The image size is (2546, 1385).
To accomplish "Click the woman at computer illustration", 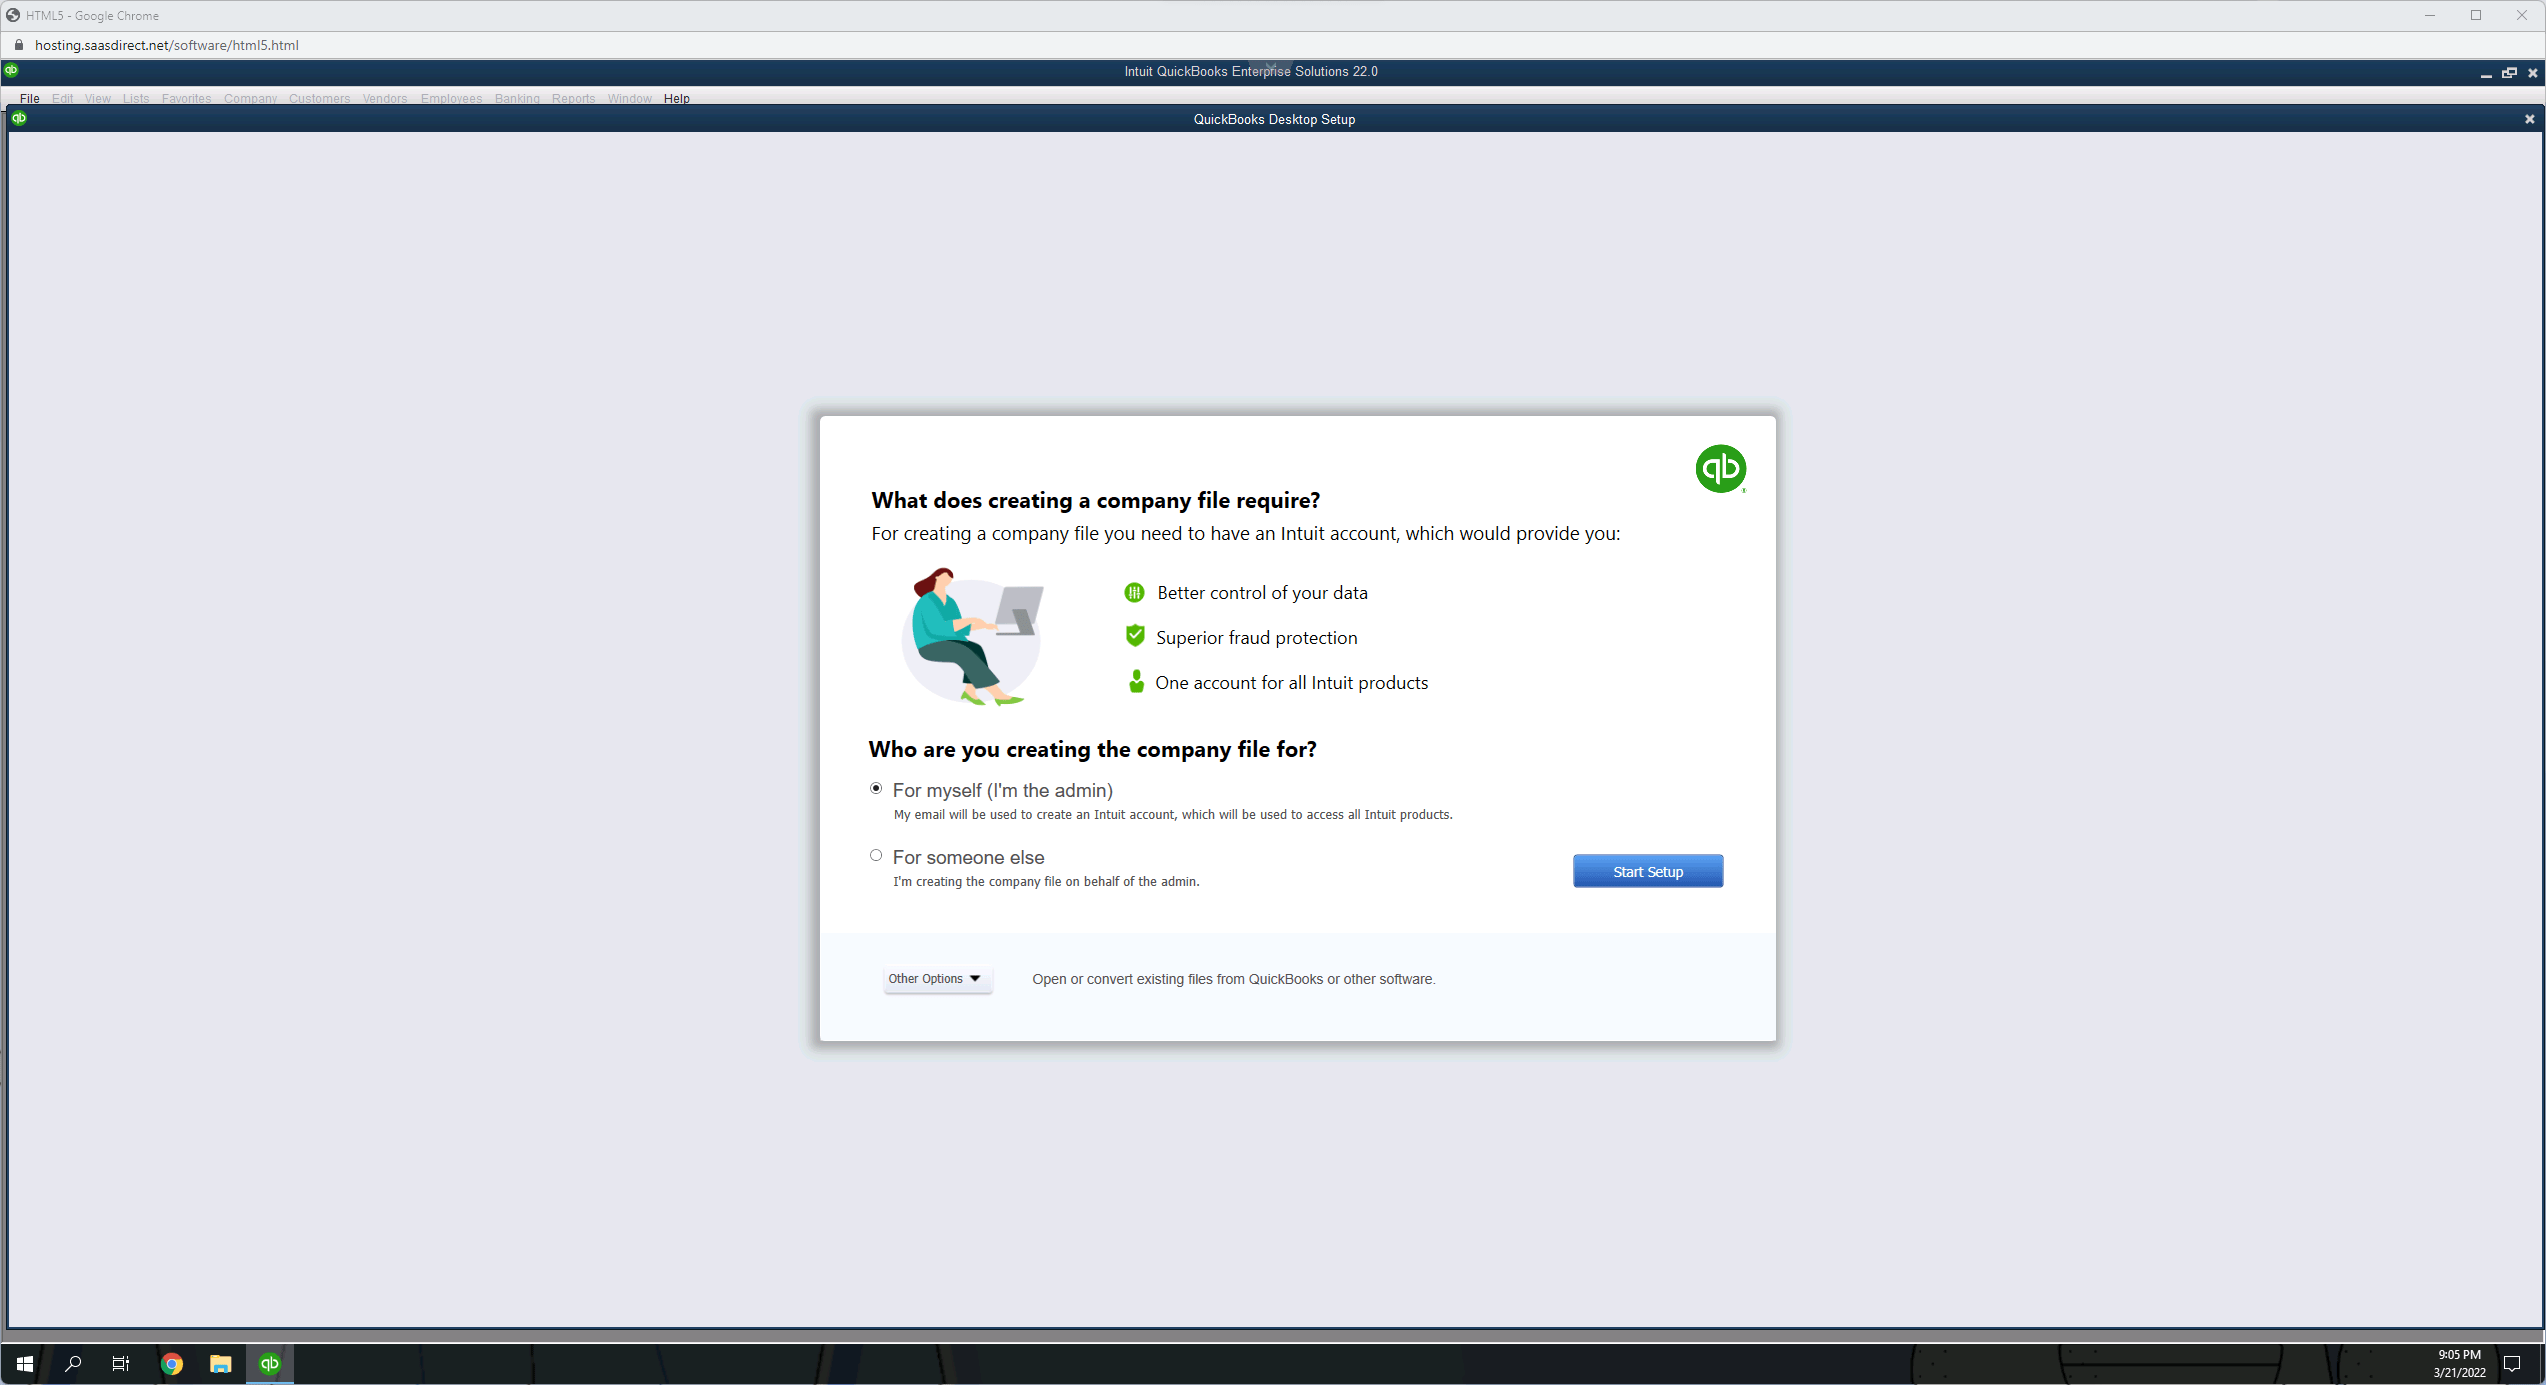I will click(973, 637).
